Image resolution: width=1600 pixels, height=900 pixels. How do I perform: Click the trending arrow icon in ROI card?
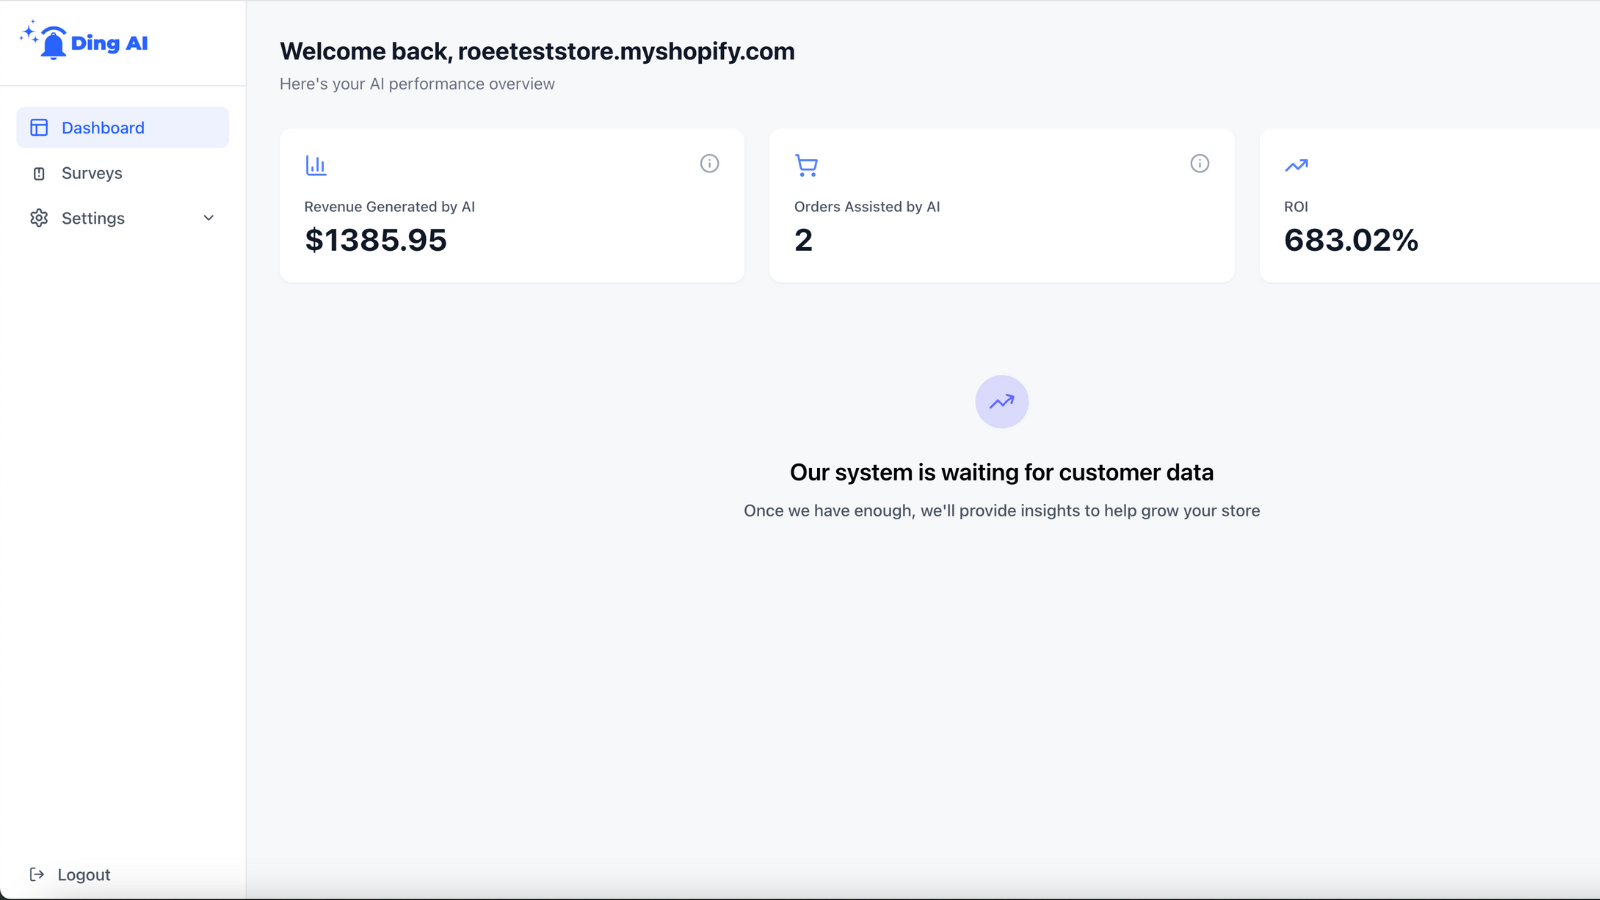[1296, 165]
